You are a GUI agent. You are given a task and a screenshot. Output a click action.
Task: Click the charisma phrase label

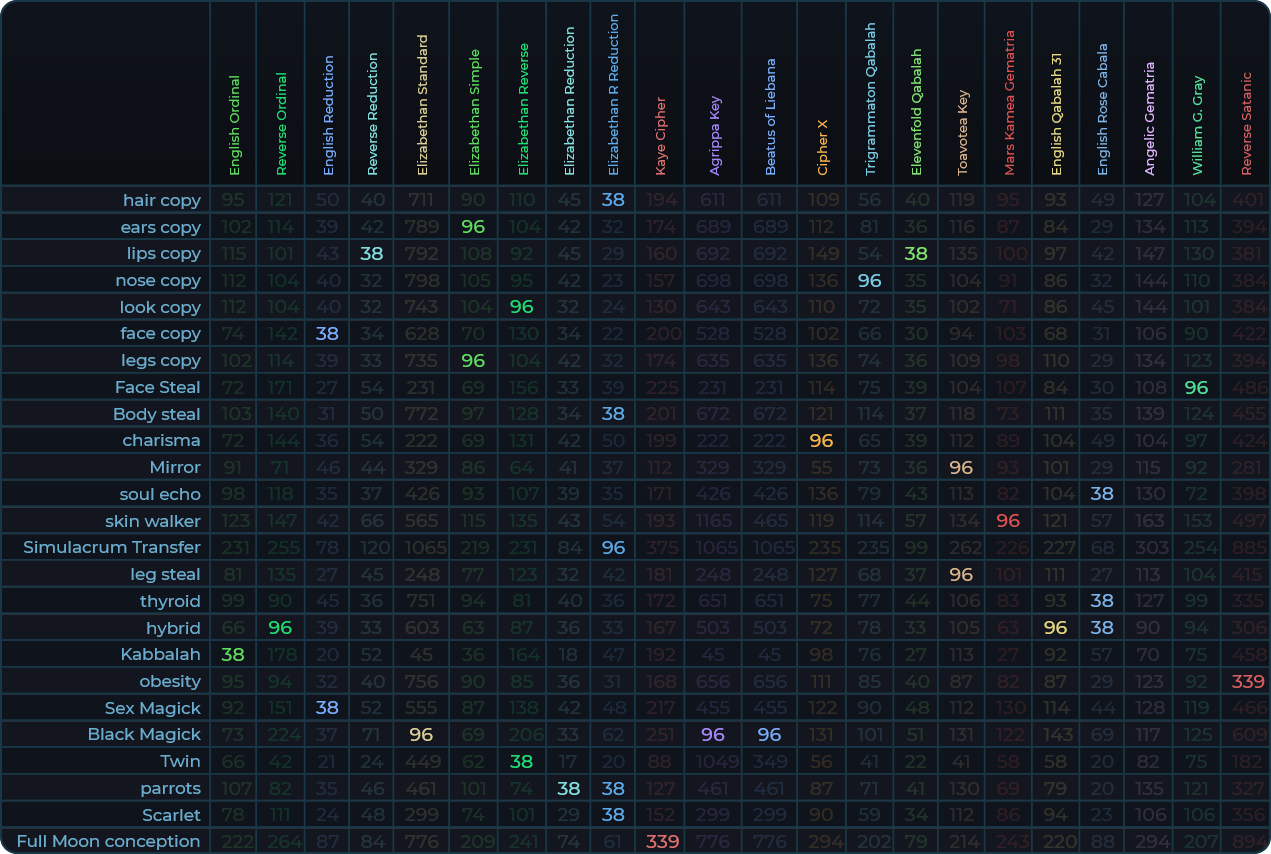coord(161,440)
